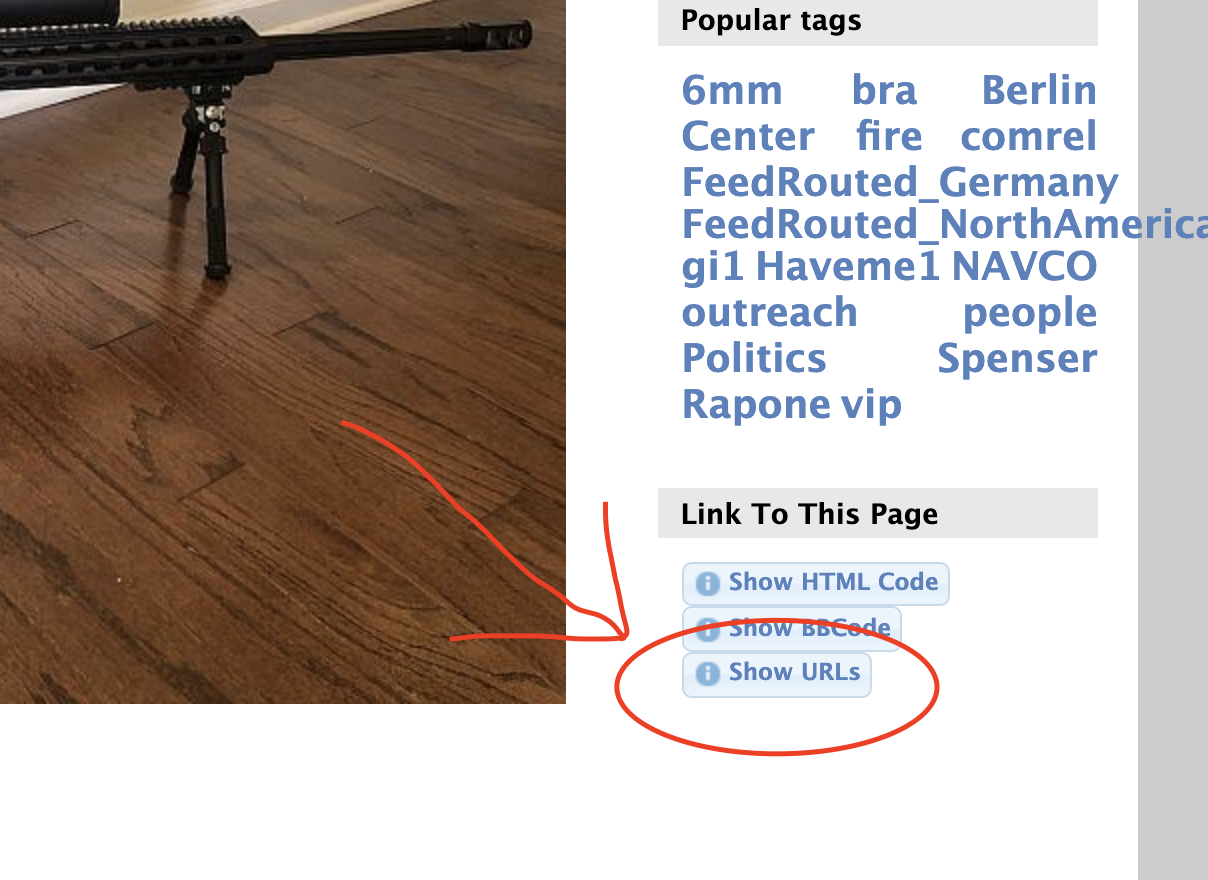Click the info icon beside Show URLs
The width and height of the screenshot is (1208, 880).
707,674
